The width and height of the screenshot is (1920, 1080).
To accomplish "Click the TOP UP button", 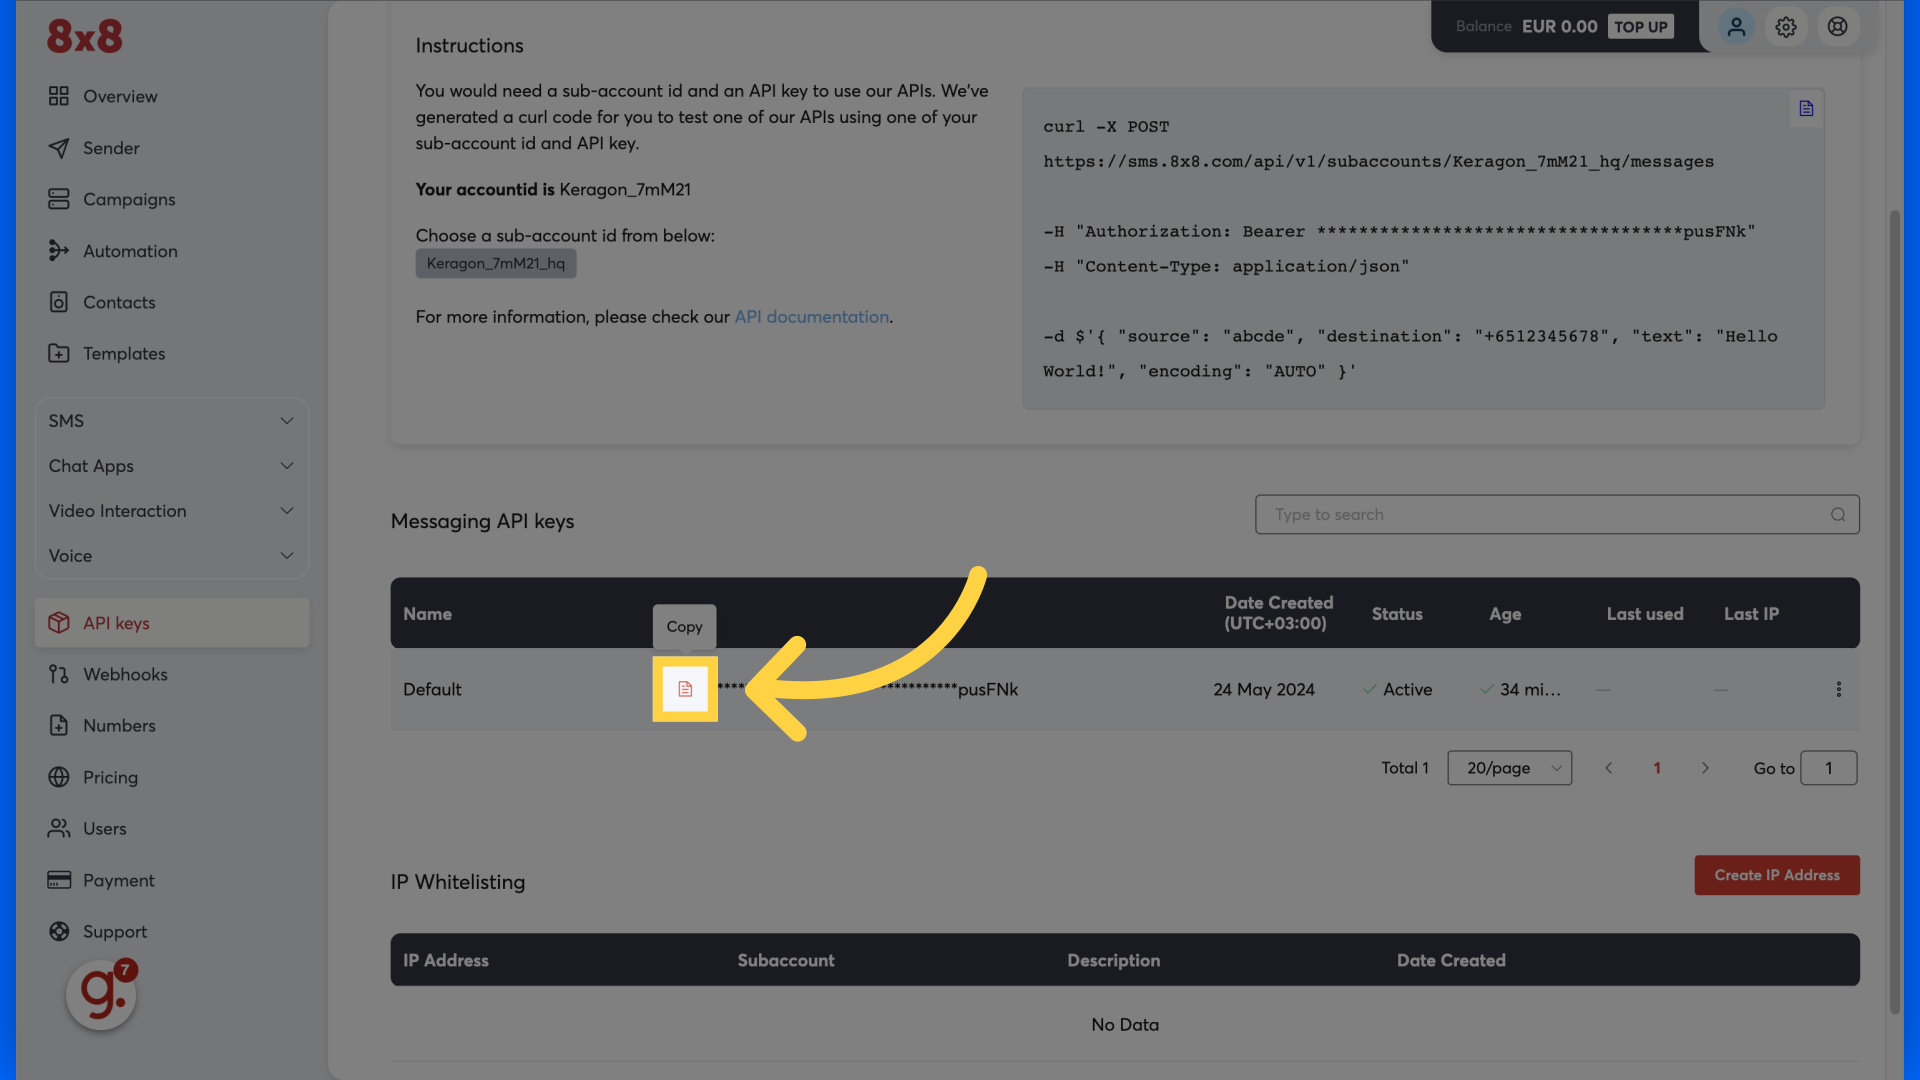I will point(1640,27).
